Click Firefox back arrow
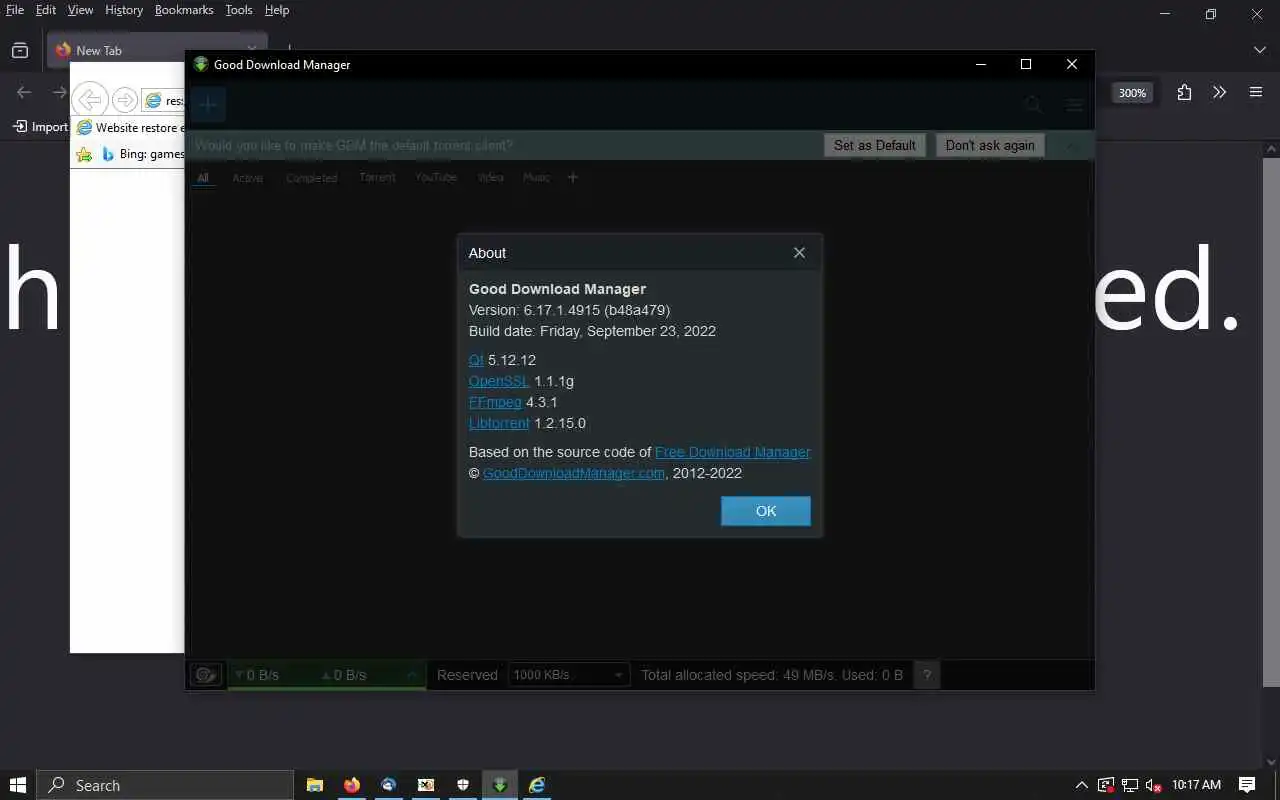The height and width of the screenshot is (800, 1280). 24,92
